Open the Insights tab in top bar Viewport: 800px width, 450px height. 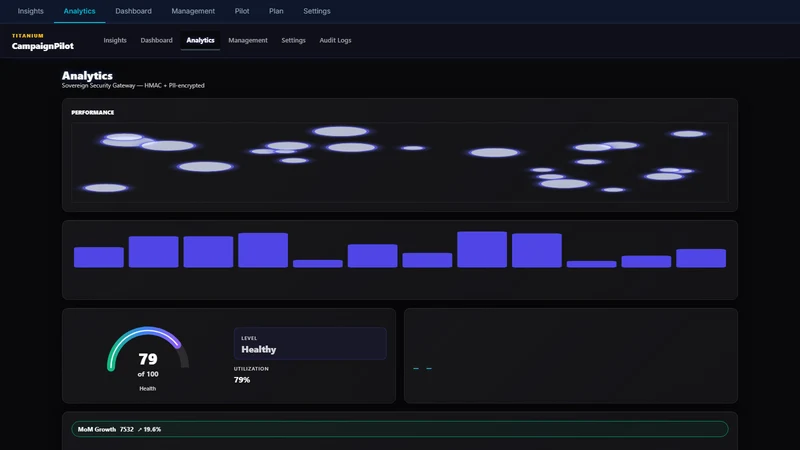31,11
